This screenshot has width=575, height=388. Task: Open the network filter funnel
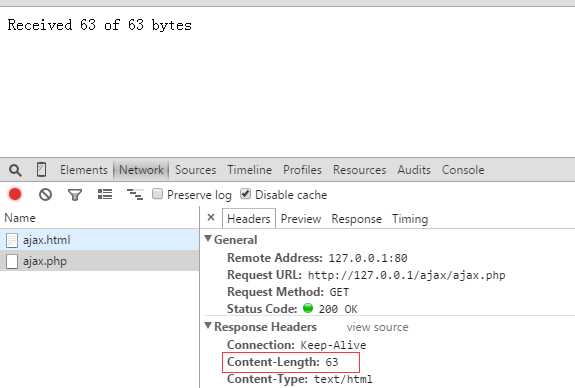point(75,195)
